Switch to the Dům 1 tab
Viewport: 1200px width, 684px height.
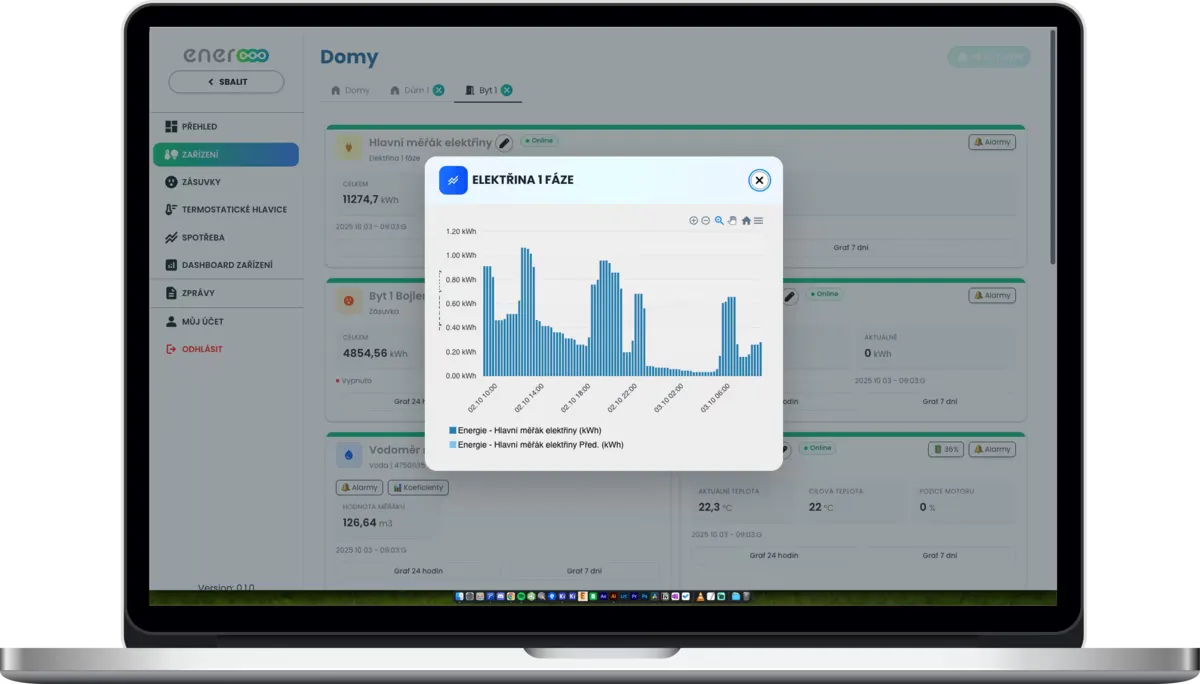[409, 90]
